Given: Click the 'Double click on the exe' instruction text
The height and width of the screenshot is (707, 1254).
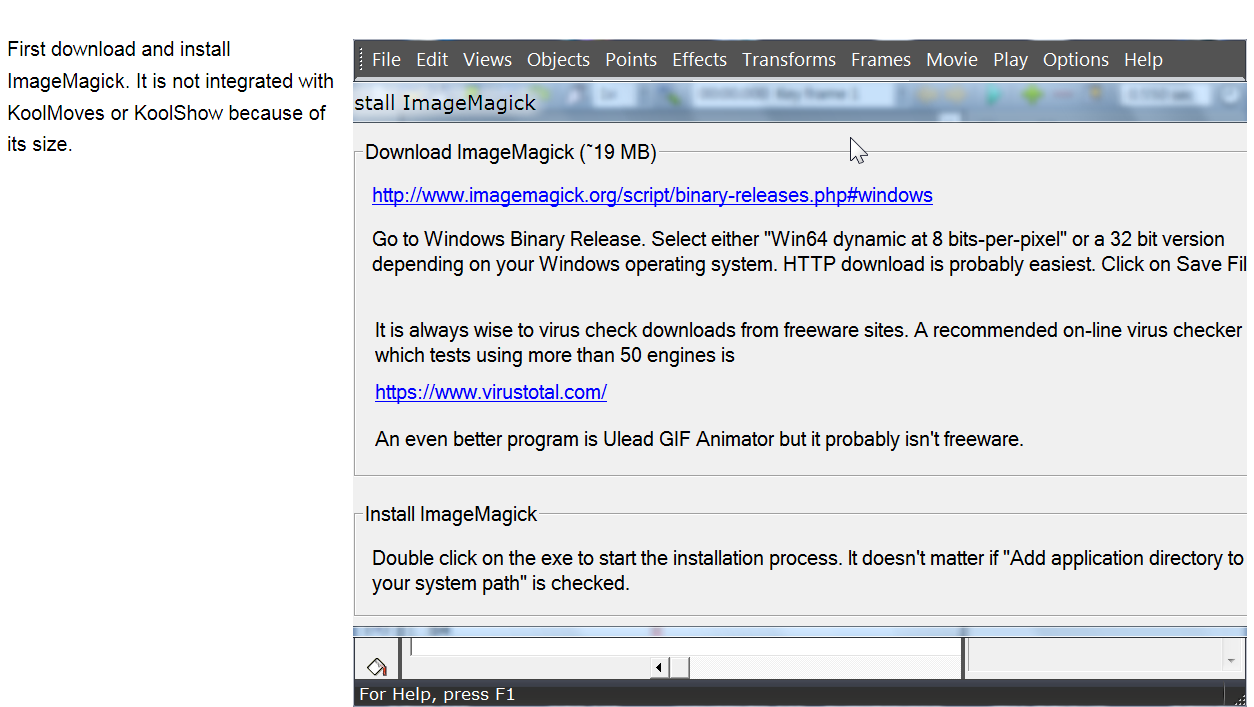Looking at the screenshot, I should click(x=809, y=571).
